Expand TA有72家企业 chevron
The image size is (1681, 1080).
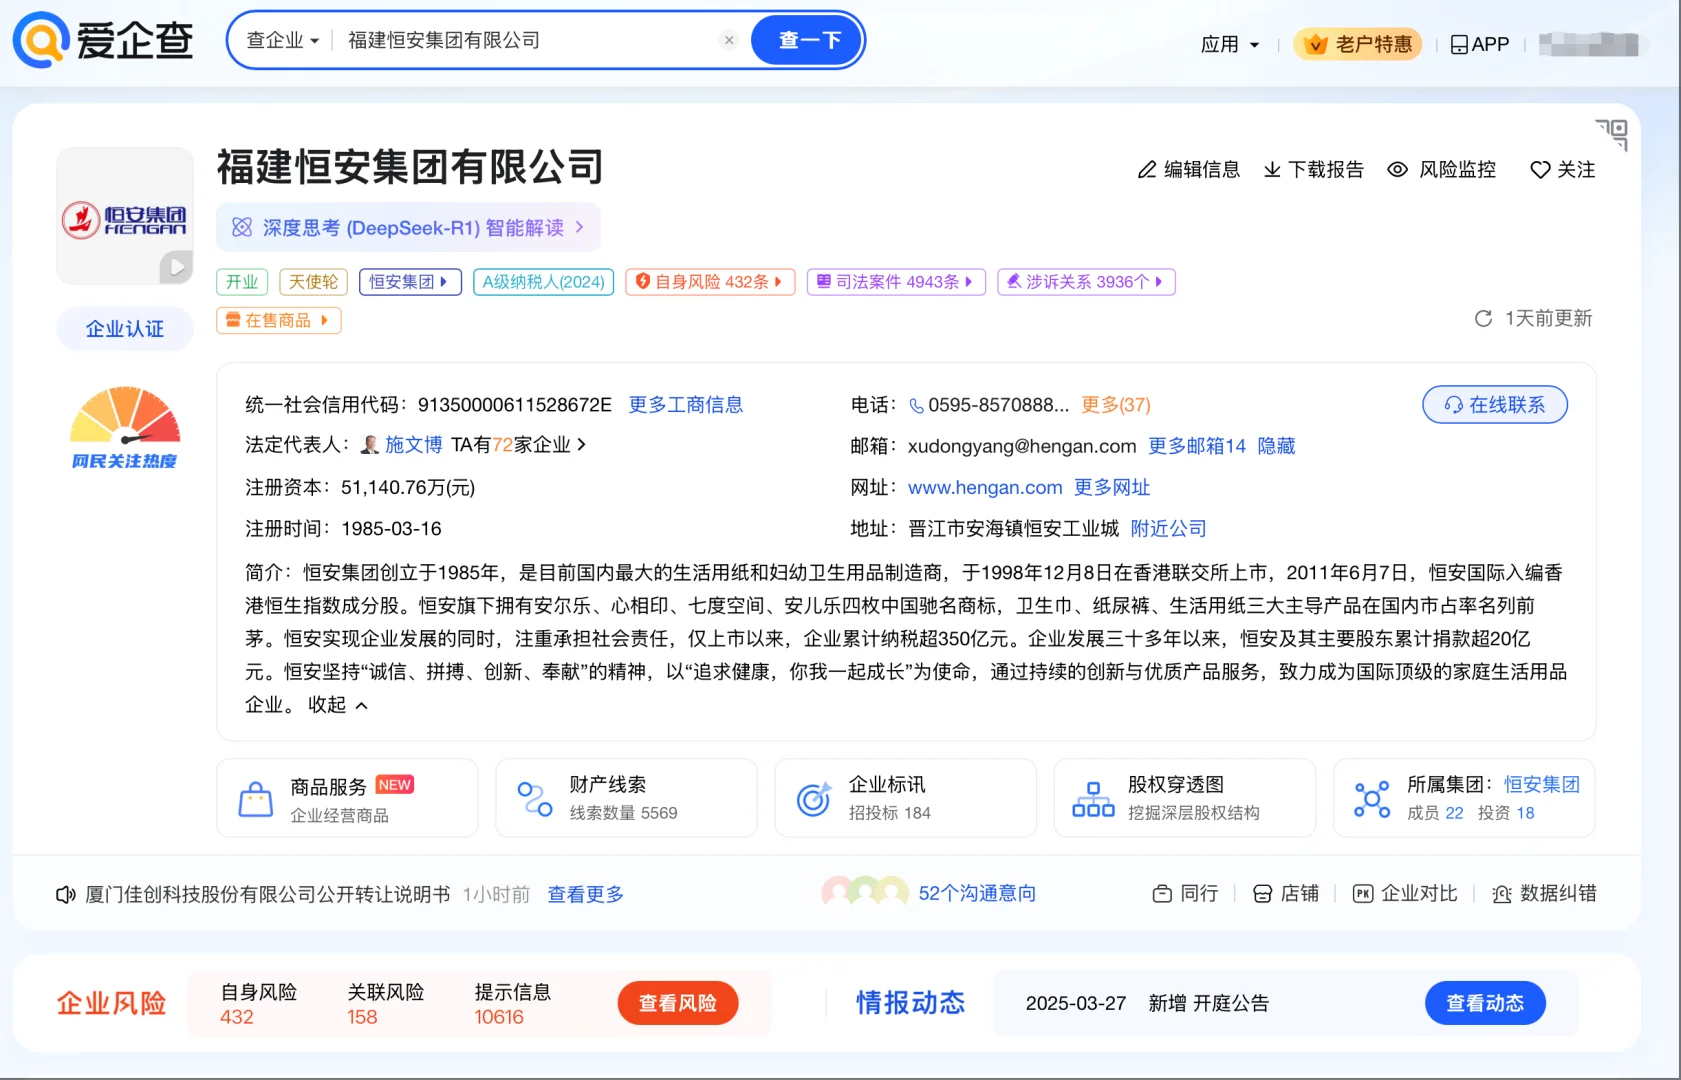click(582, 445)
